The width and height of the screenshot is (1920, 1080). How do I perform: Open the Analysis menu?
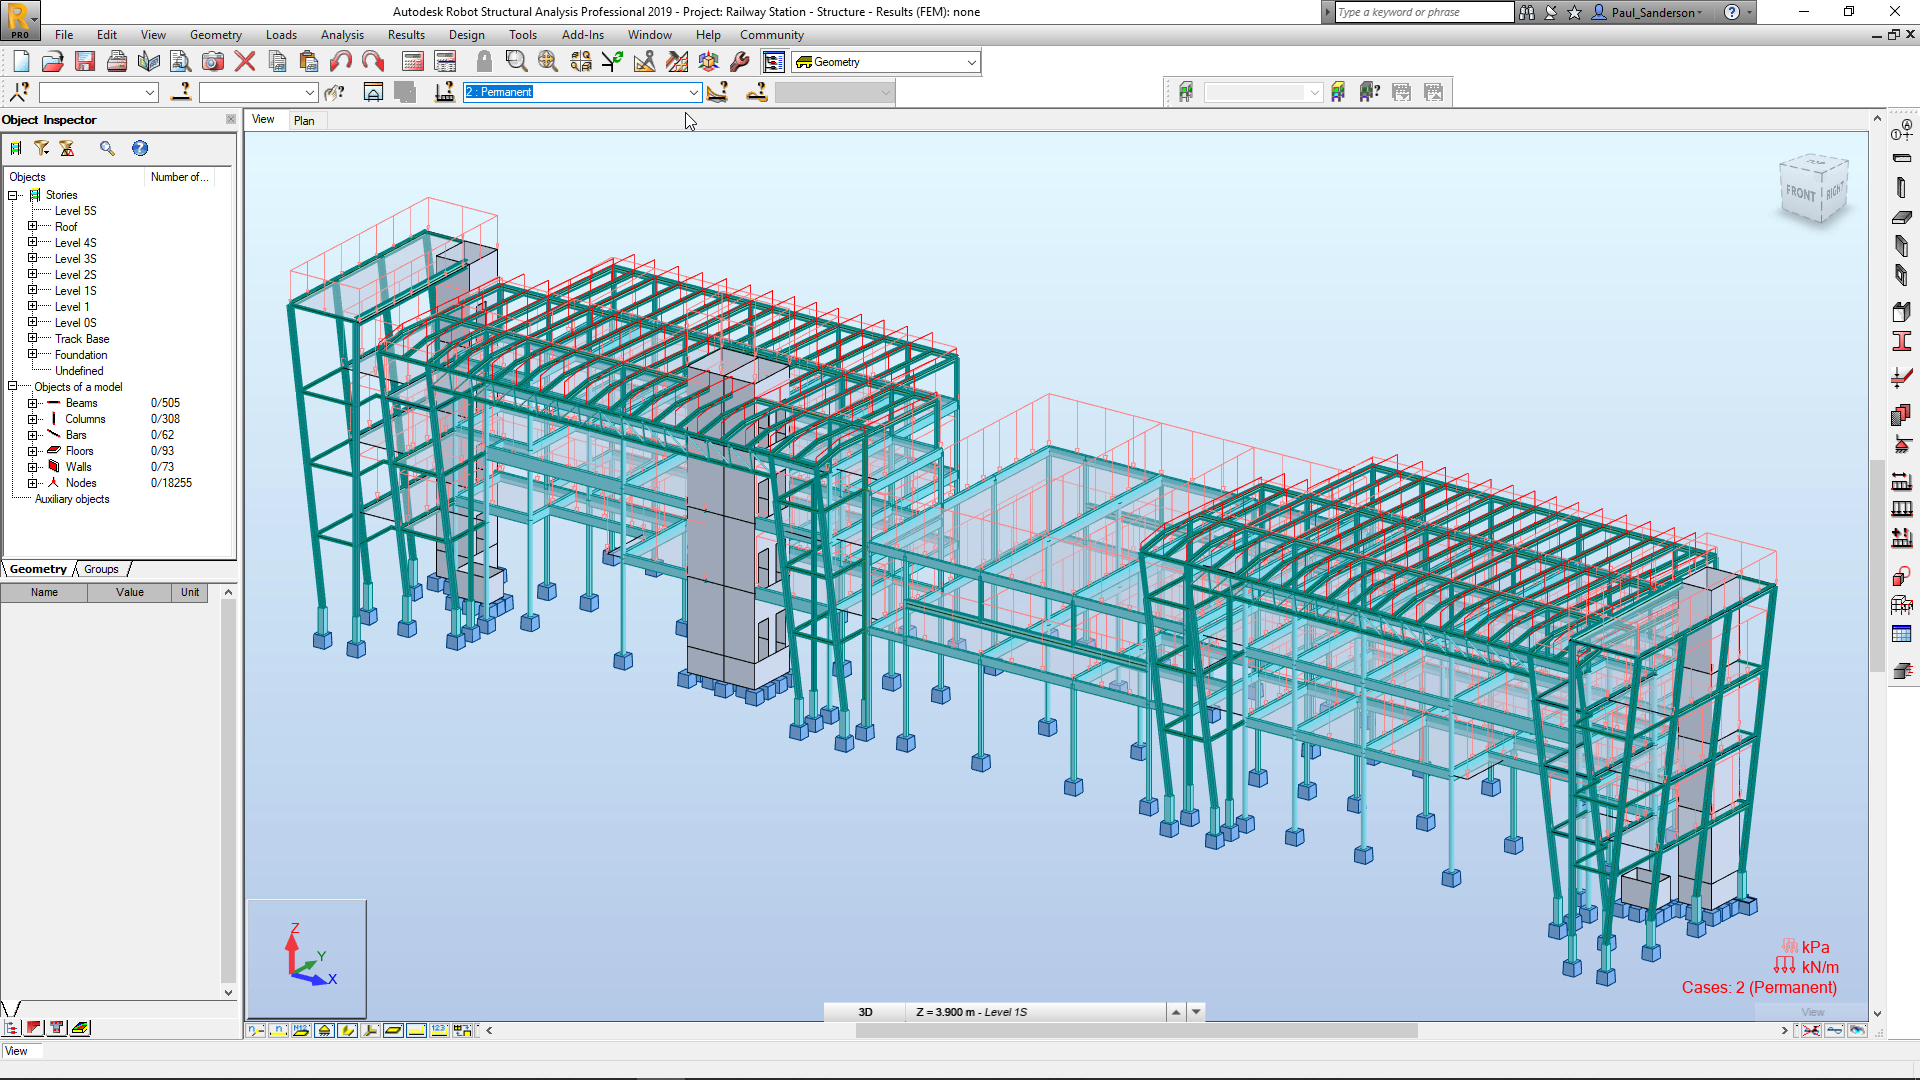(342, 35)
